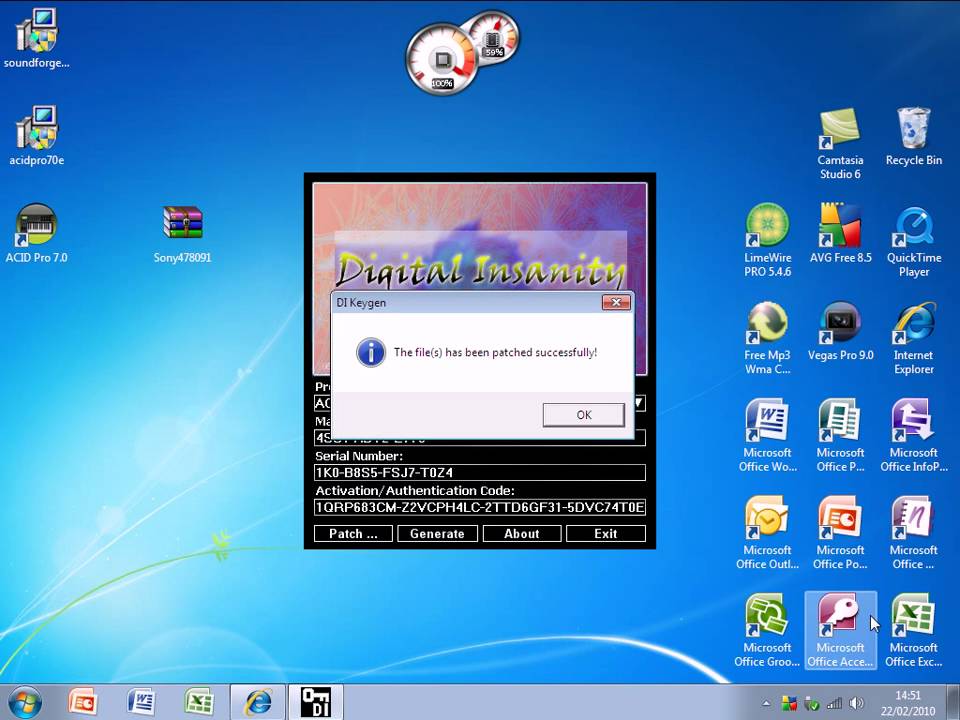Screen dimensions: 960x720
Task: Click the Generate button in keygen
Action: (437, 533)
